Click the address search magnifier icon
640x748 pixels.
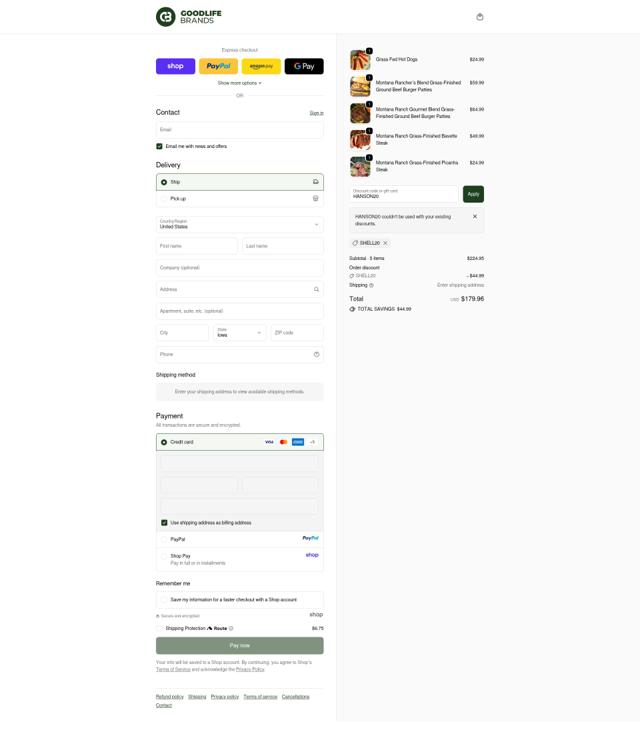point(316,289)
